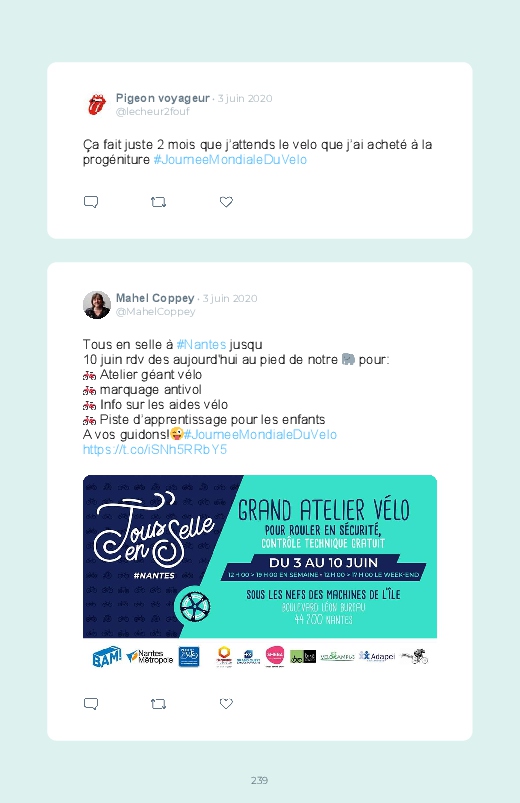Open Pigeon voyageur display name
Screen dimensions: 520x803
[163, 98]
